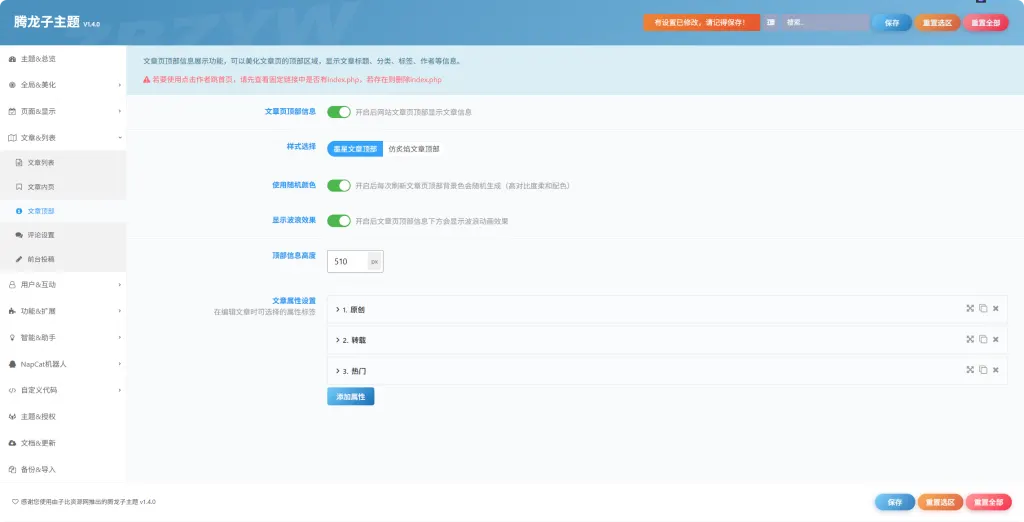Toggle the 使用随机颜色 switch
The height and width of the screenshot is (522, 1024).
339,186
